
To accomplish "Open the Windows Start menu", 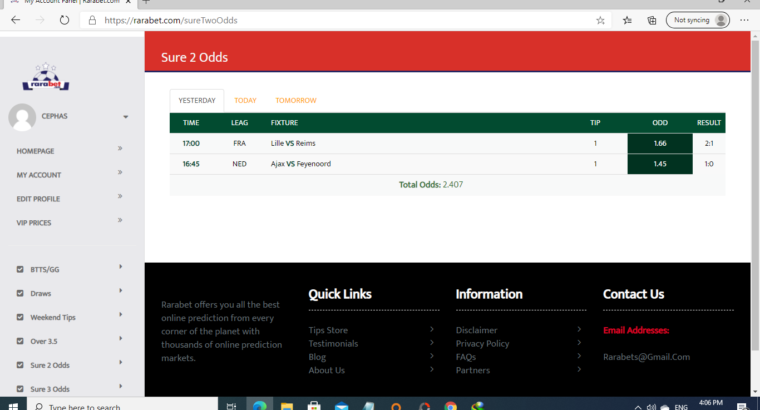I will [13, 406].
